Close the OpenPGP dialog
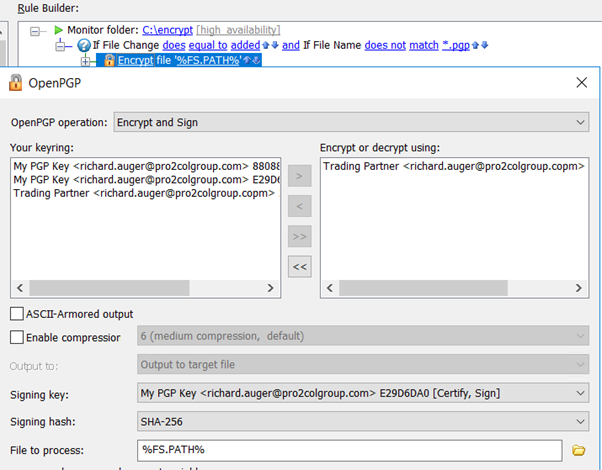This screenshot has width=602, height=470. 582,85
